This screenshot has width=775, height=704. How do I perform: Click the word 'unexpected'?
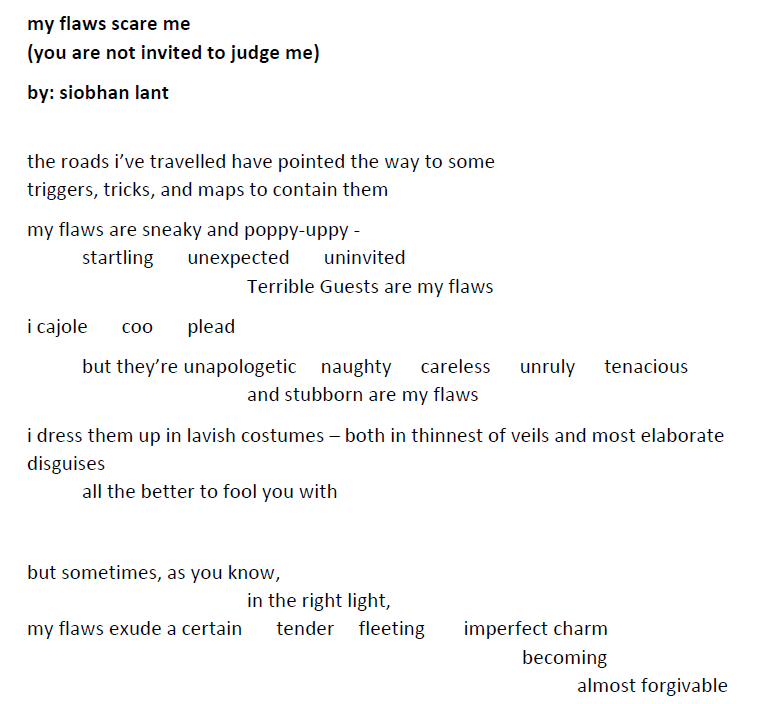pyautogui.click(x=238, y=259)
